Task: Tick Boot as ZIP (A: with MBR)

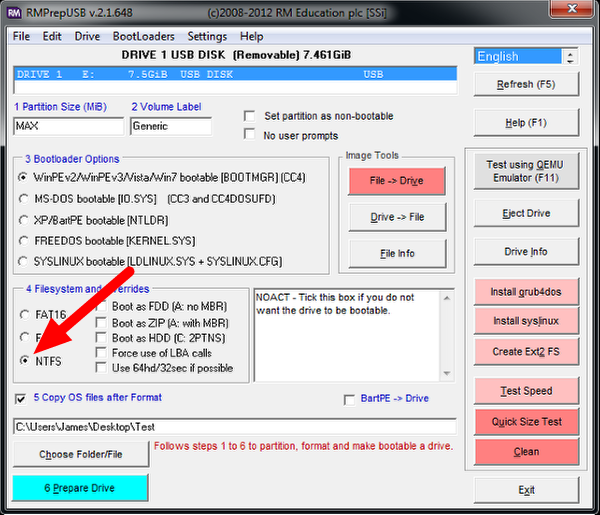Action: pyautogui.click(x=101, y=323)
